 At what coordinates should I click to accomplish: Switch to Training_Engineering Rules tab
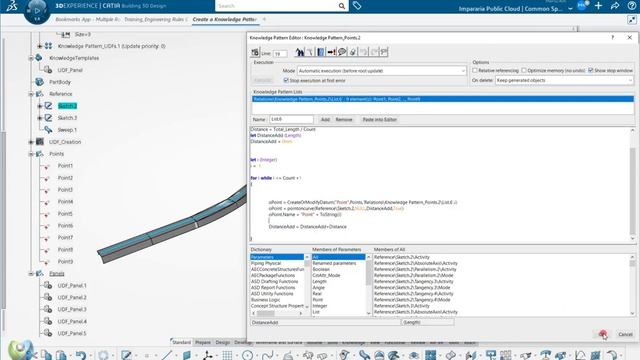pos(156,19)
